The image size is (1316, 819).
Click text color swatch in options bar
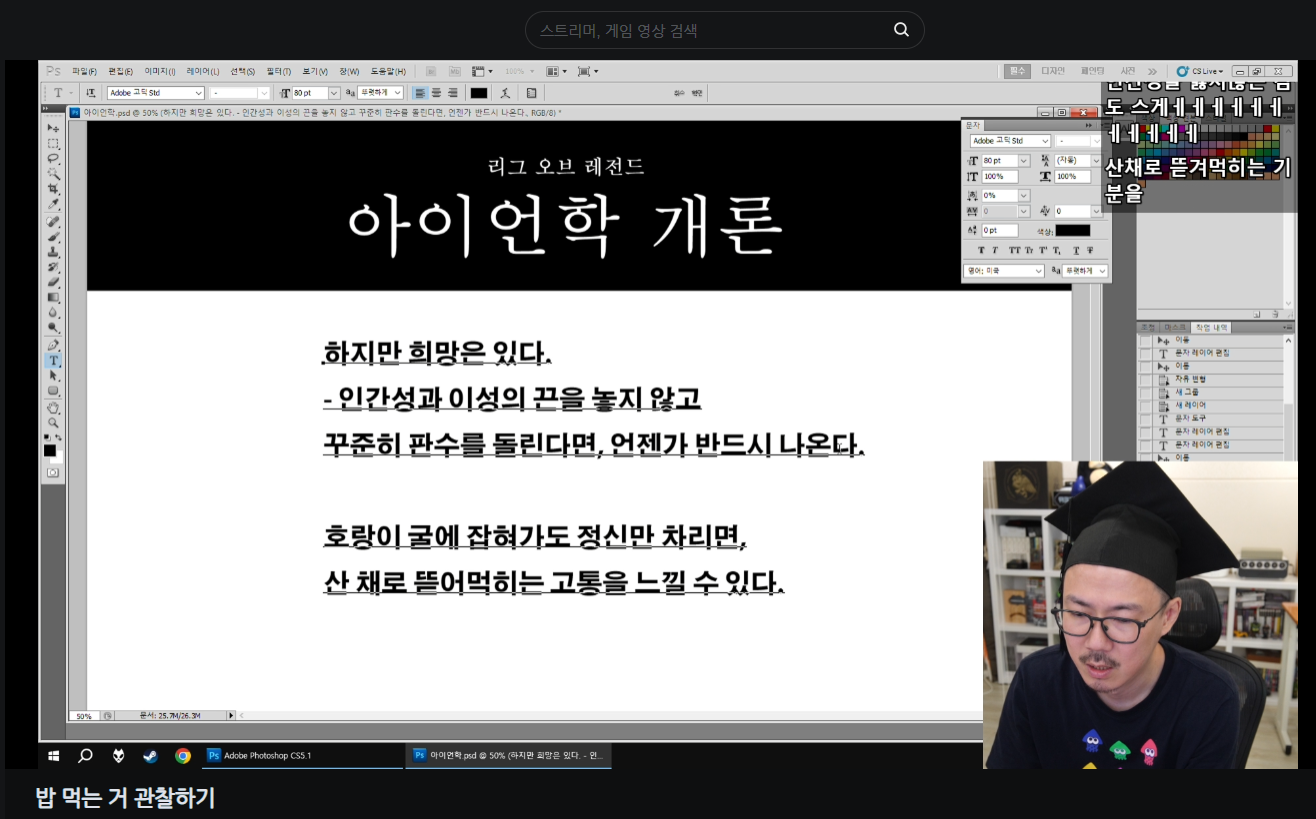click(479, 92)
